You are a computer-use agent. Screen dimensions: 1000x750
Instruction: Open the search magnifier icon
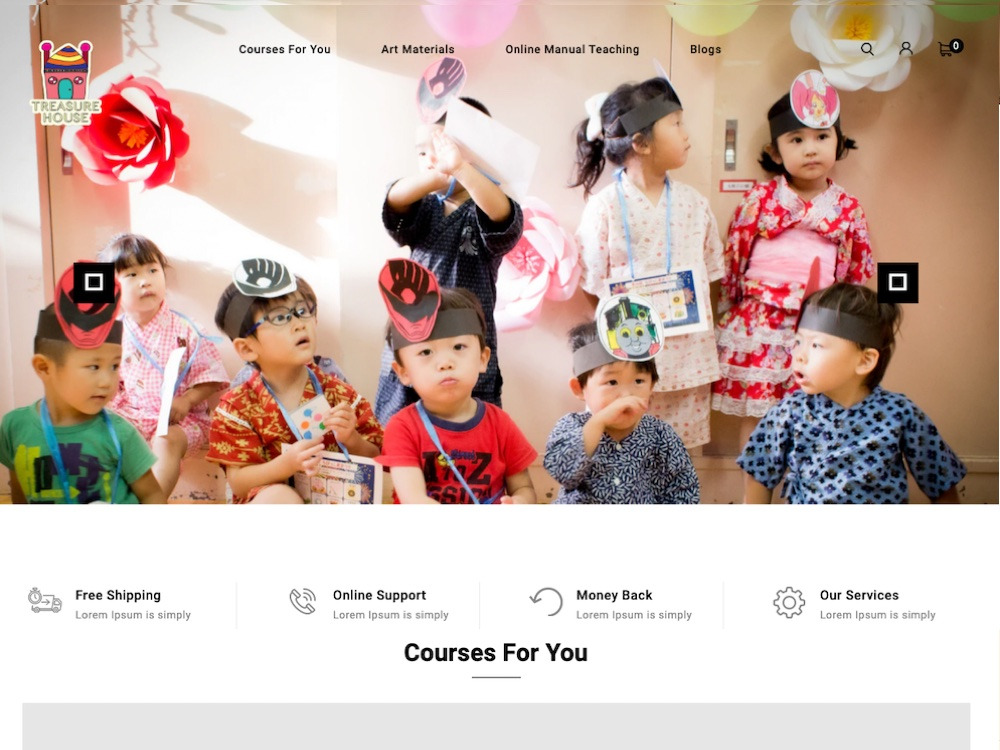click(867, 49)
